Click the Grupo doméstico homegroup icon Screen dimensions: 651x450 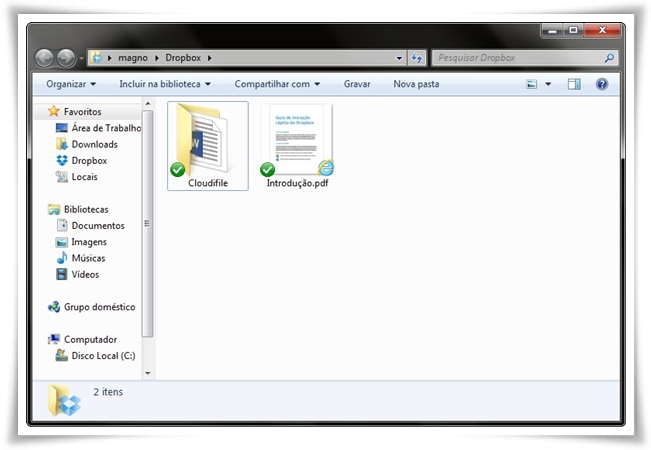54,307
